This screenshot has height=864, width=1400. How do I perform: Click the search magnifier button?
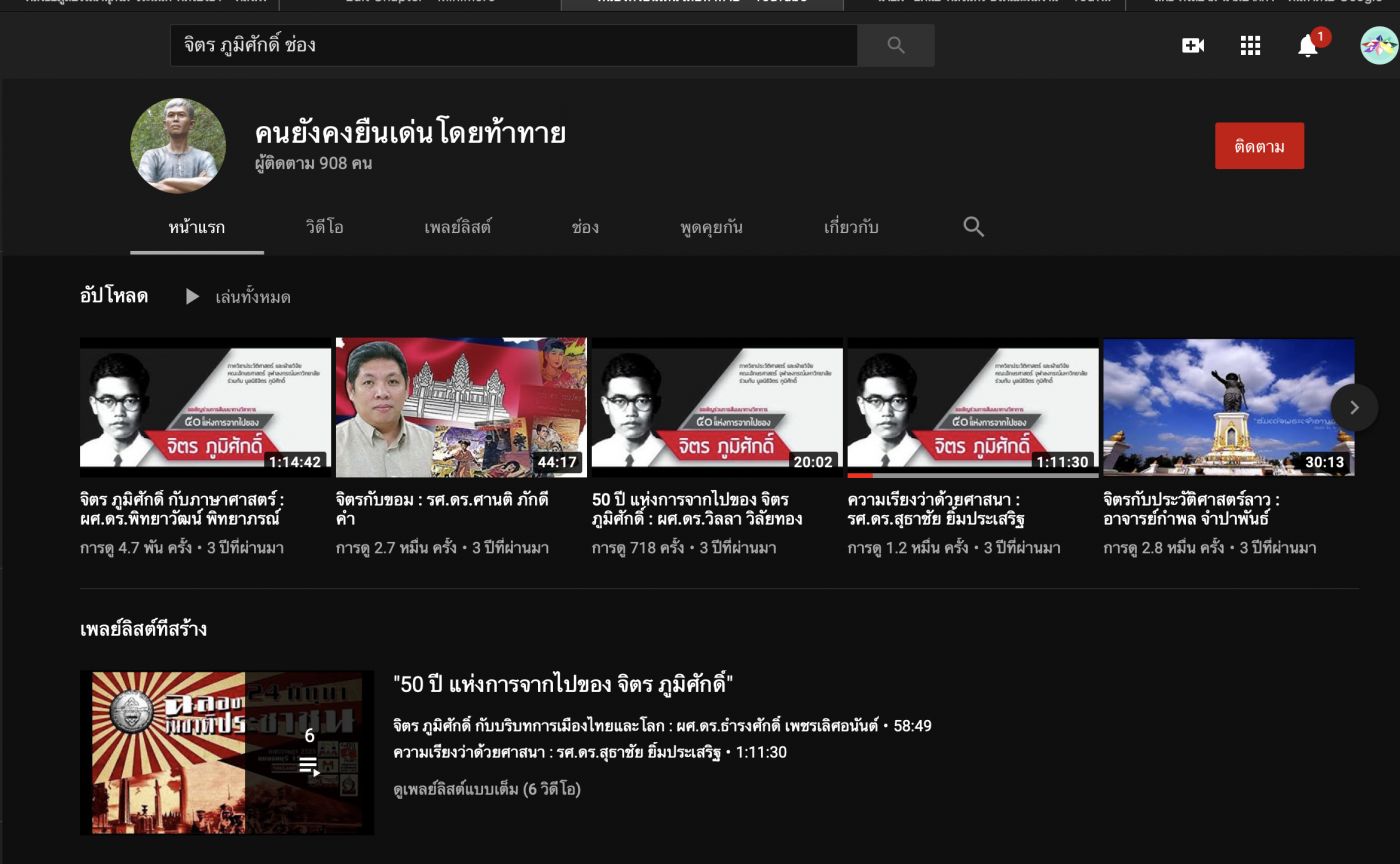click(x=895, y=45)
